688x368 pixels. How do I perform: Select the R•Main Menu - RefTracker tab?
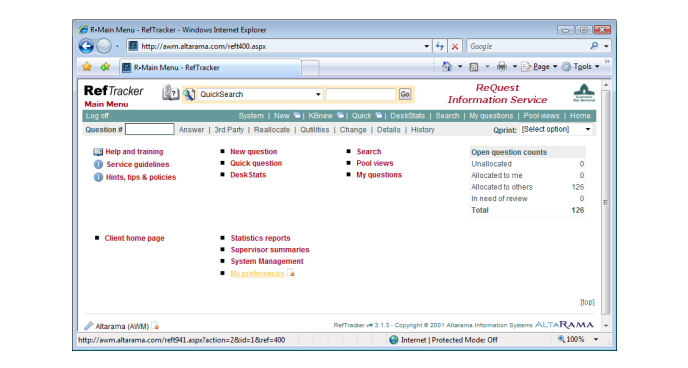[211, 68]
